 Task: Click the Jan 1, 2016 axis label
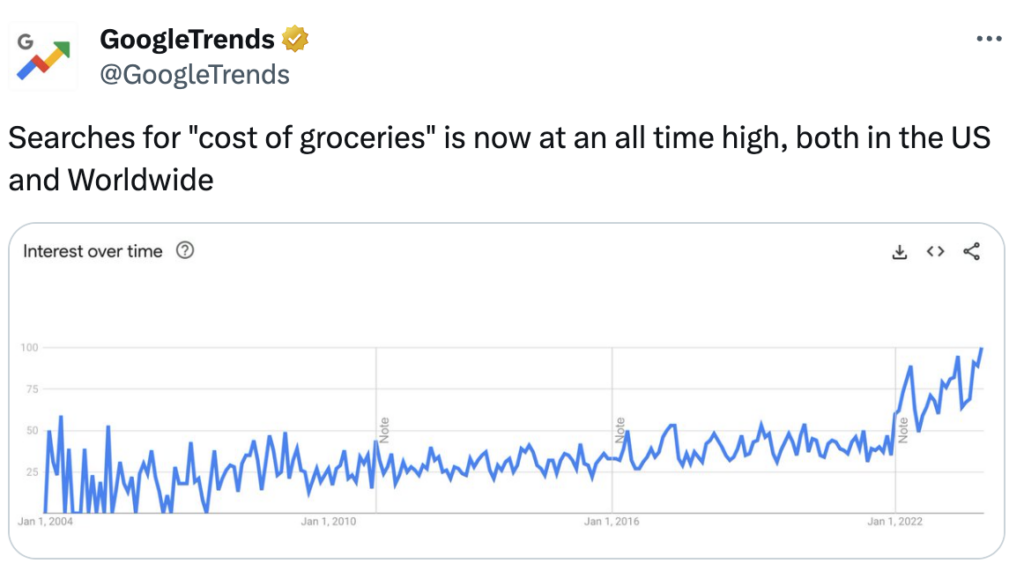point(612,521)
